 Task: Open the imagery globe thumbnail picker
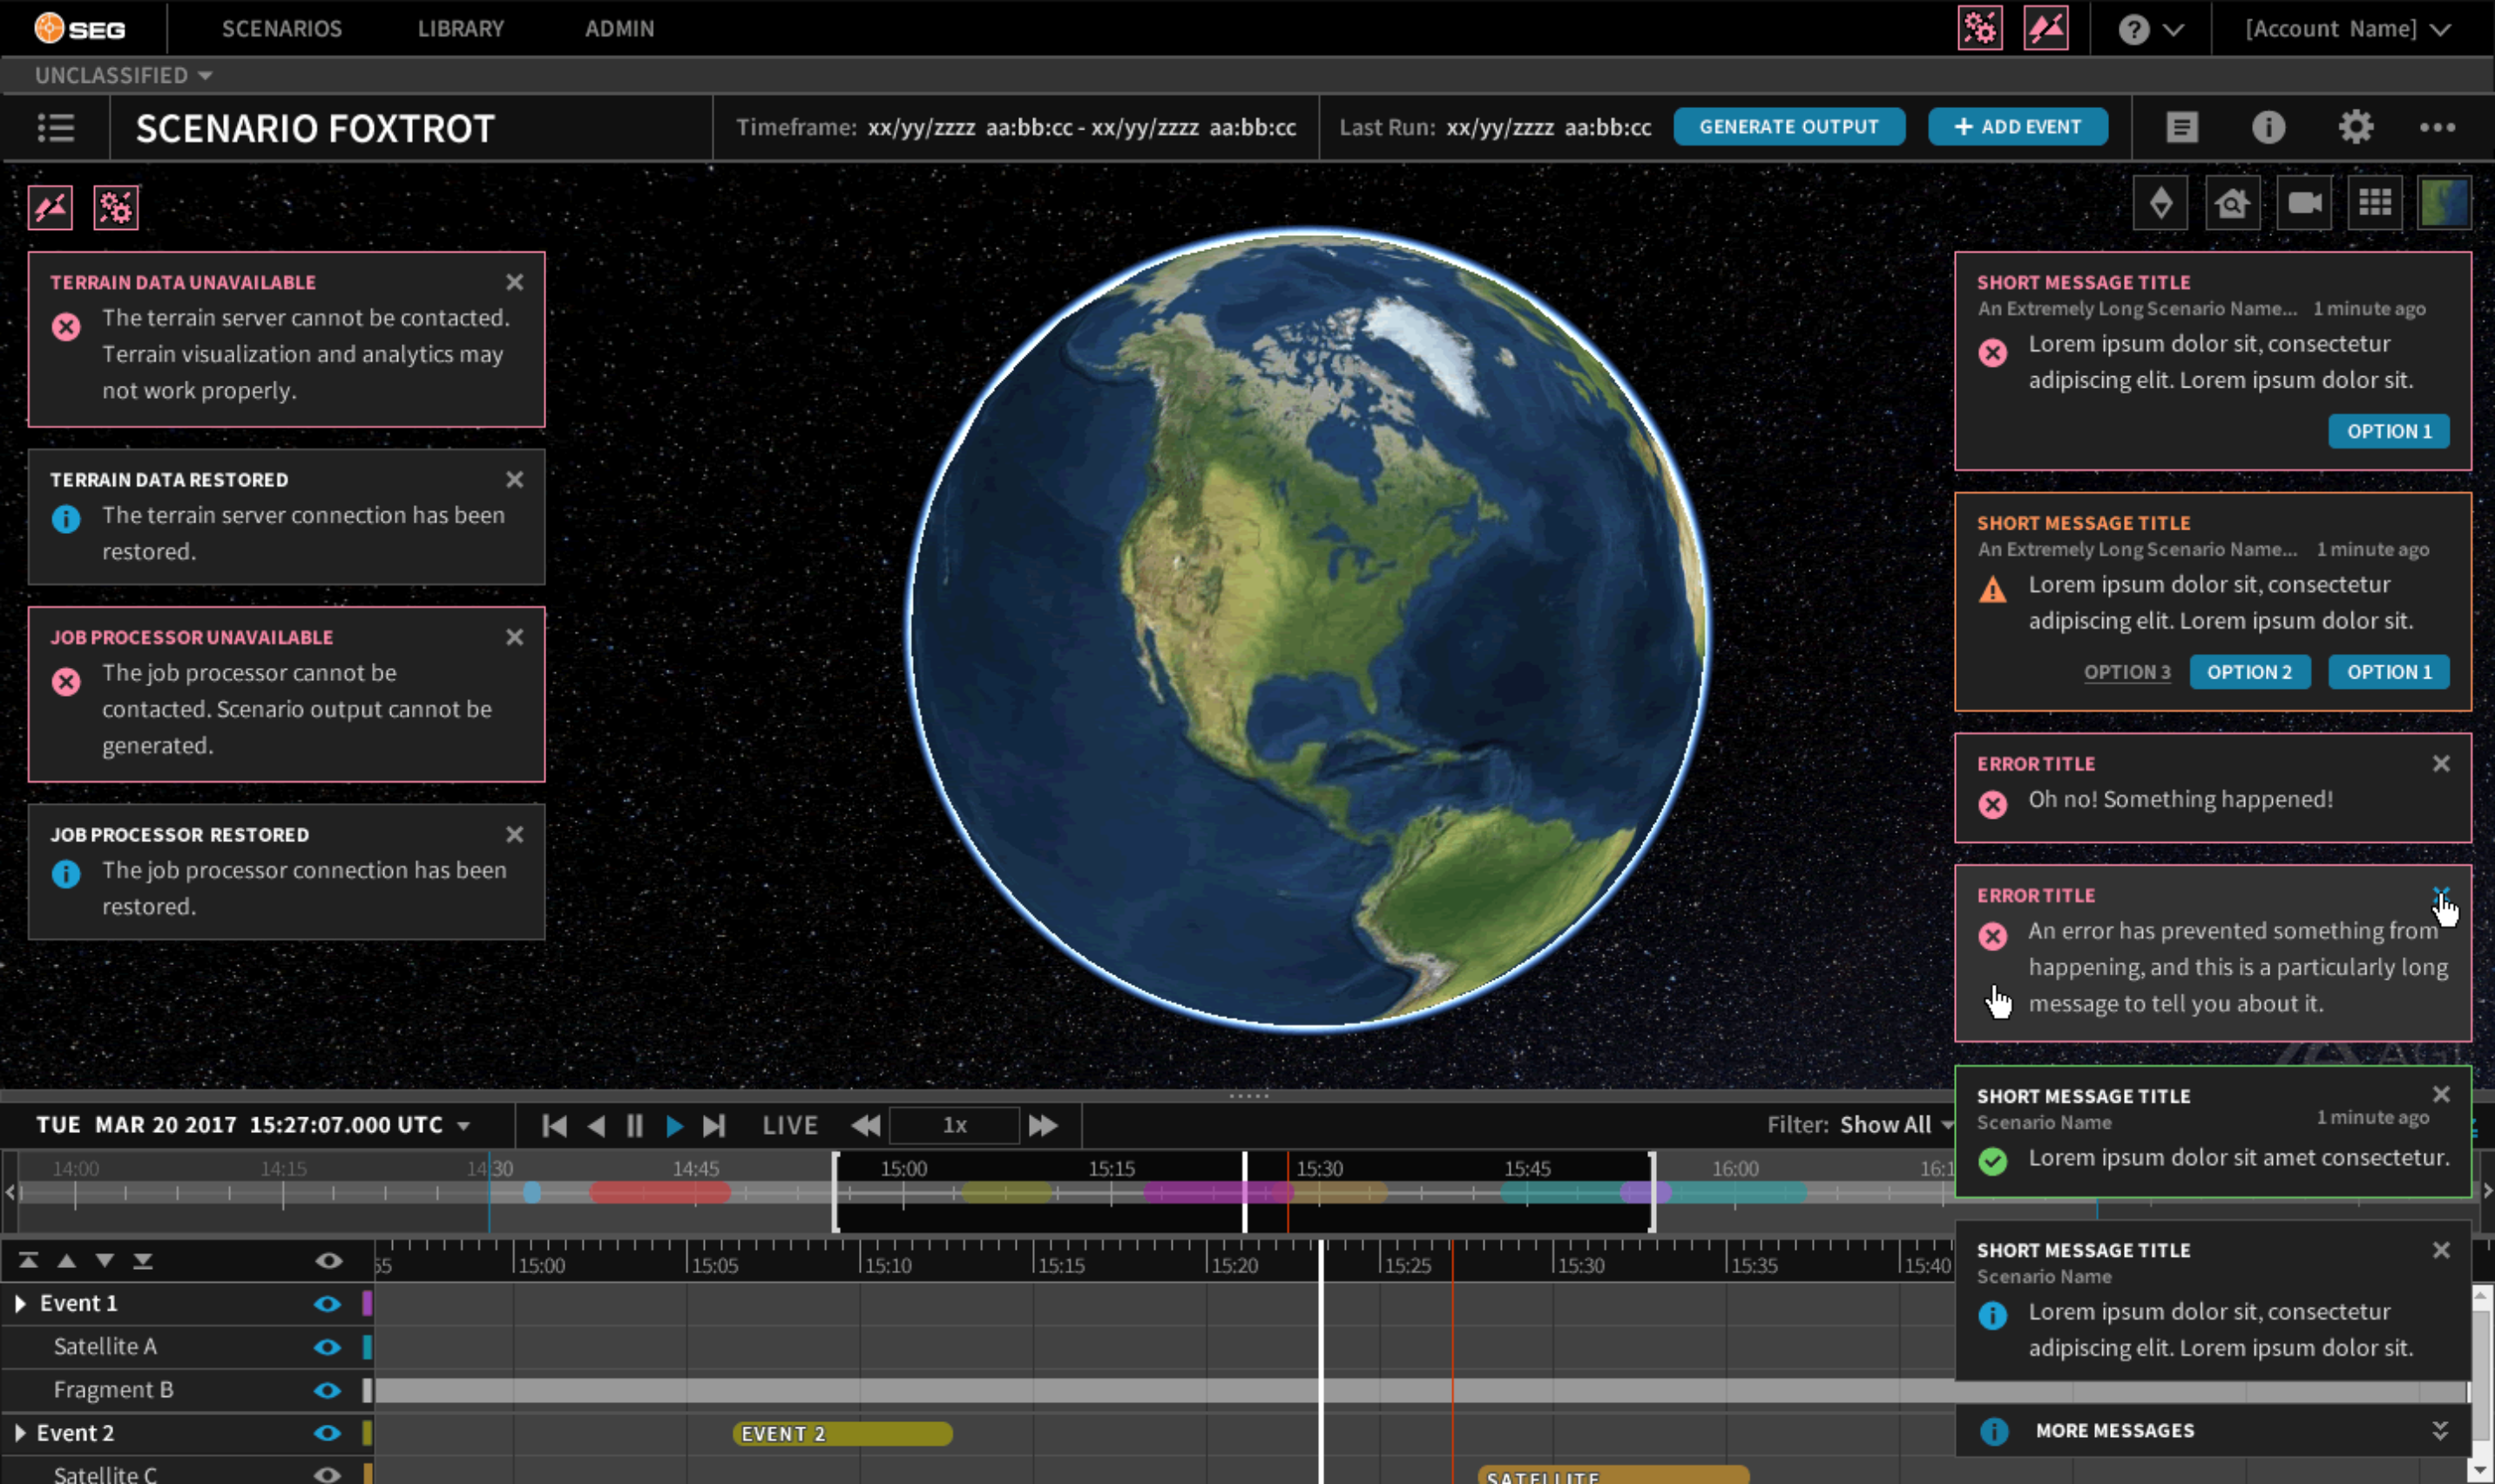[x=2444, y=203]
